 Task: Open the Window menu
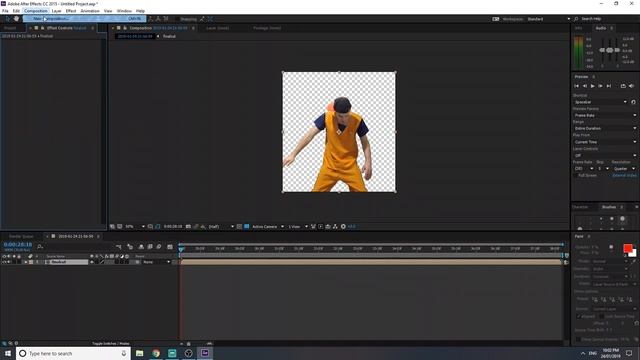[124, 11]
